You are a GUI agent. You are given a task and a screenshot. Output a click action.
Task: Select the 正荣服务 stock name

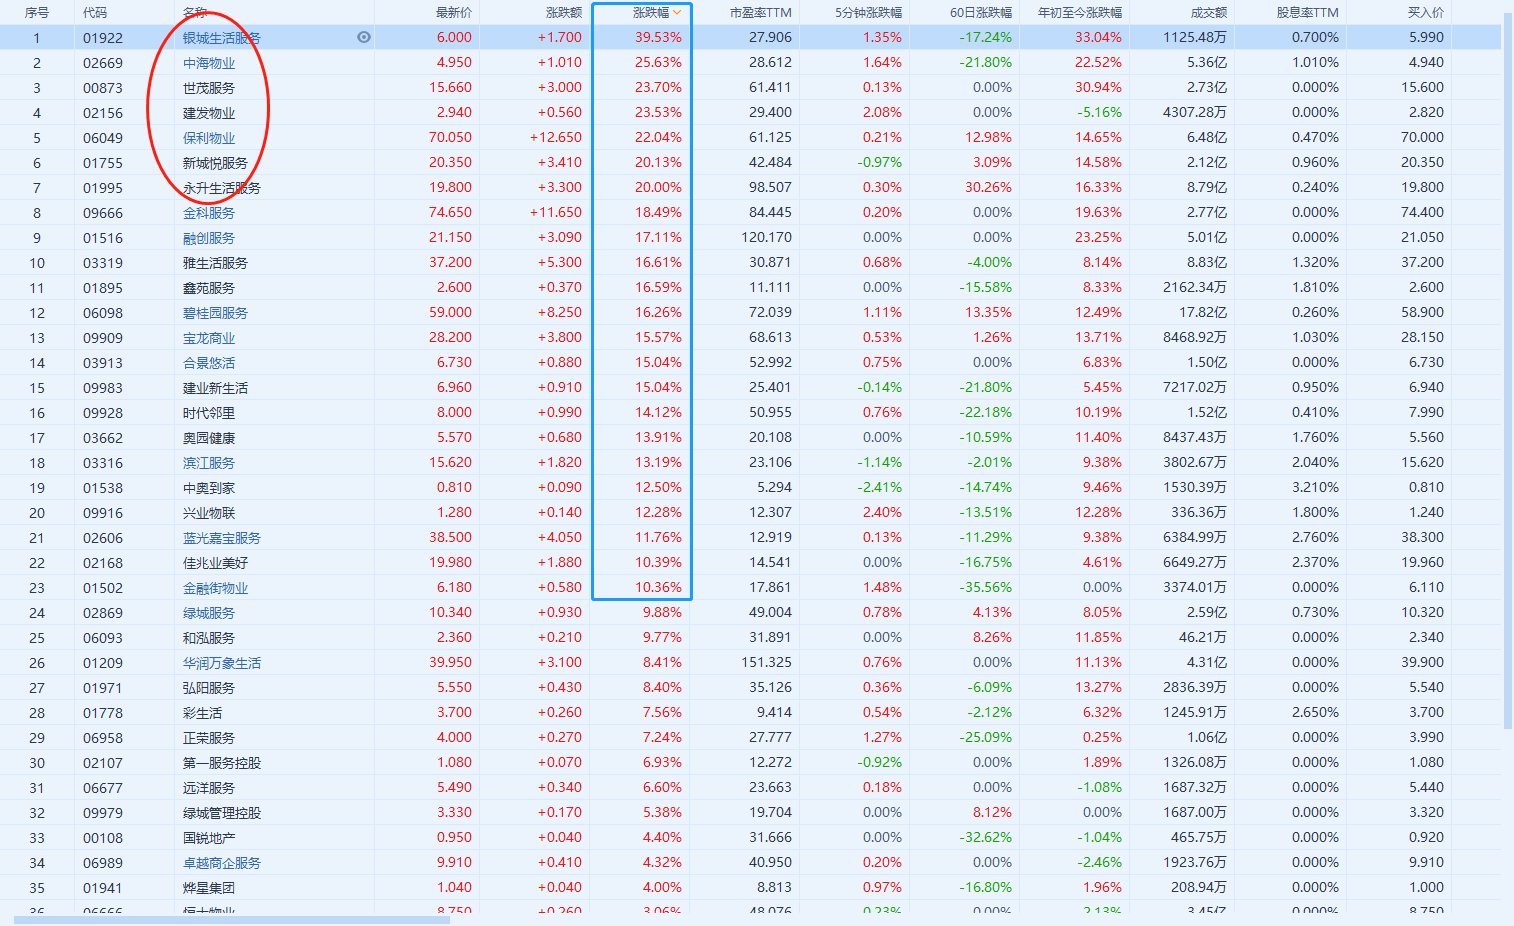209,738
